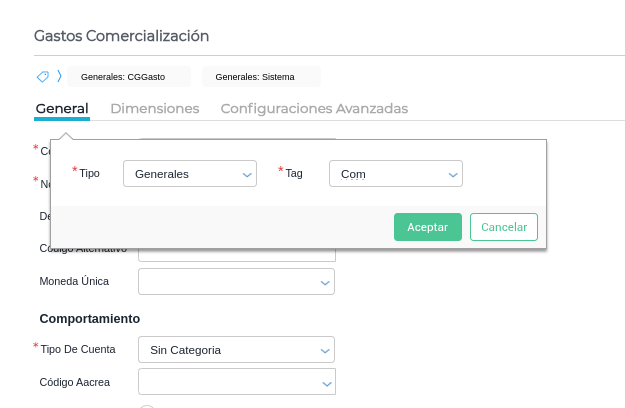Click the Cancelar button
625x408 pixels.
(x=504, y=227)
